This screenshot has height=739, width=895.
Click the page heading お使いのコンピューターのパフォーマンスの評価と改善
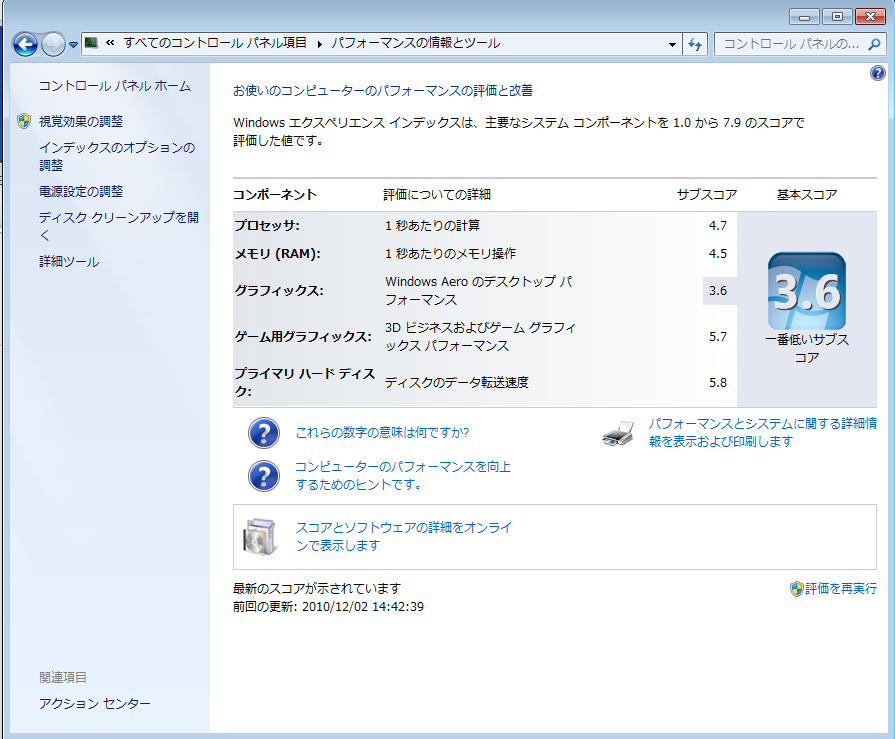coord(383,91)
